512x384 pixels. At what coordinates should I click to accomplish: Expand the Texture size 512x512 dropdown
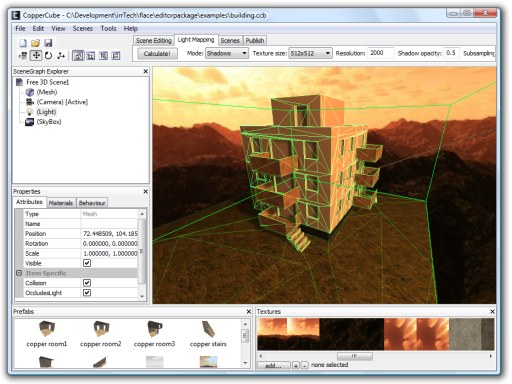point(310,53)
